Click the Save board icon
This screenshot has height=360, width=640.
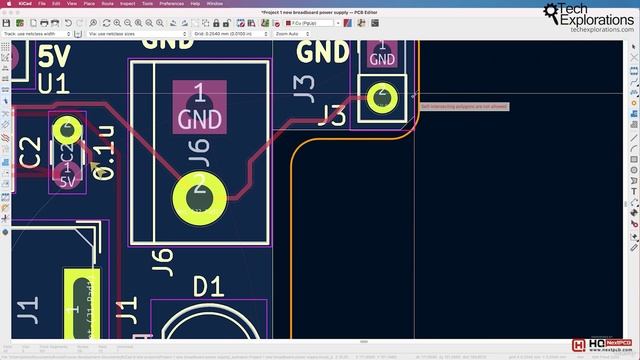click(6, 23)
